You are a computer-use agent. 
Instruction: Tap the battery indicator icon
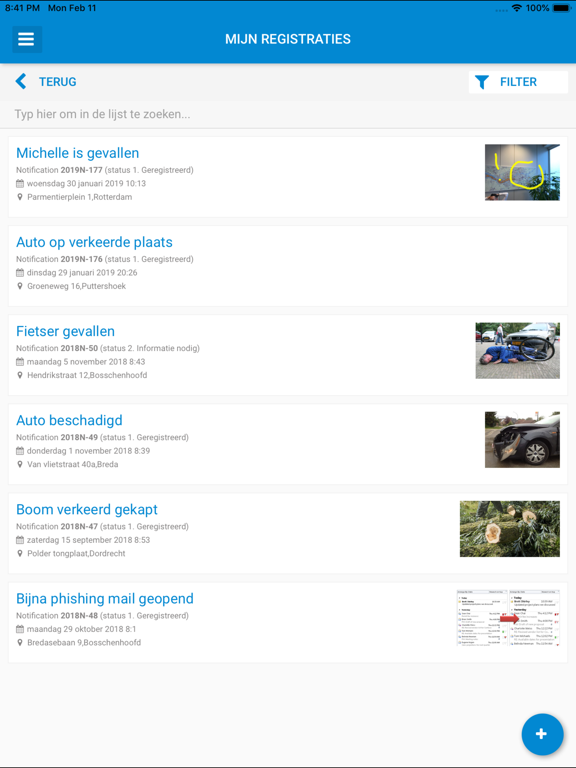click(562, 8)
